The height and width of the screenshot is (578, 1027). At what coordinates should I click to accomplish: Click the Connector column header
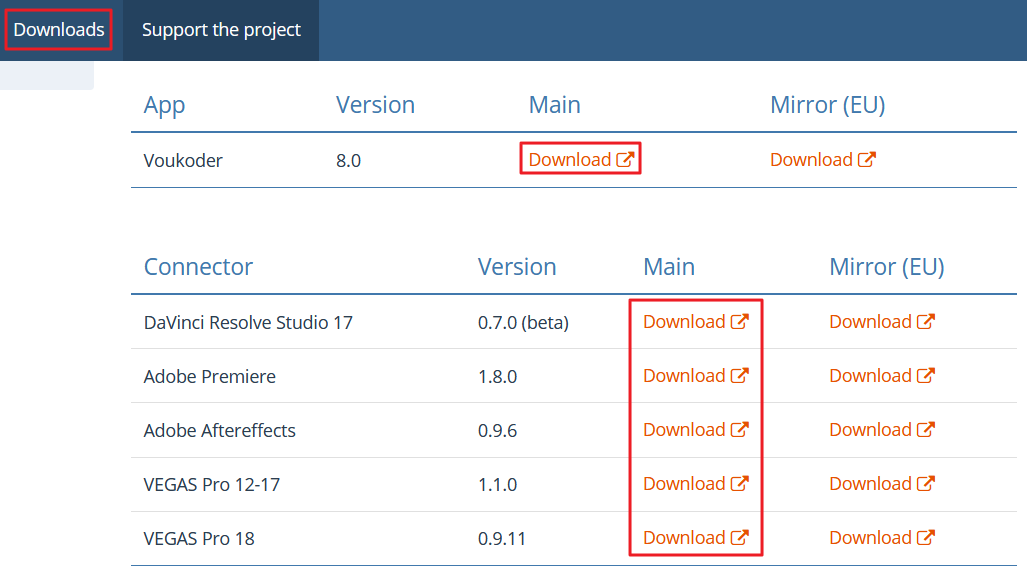coord(198,267)
